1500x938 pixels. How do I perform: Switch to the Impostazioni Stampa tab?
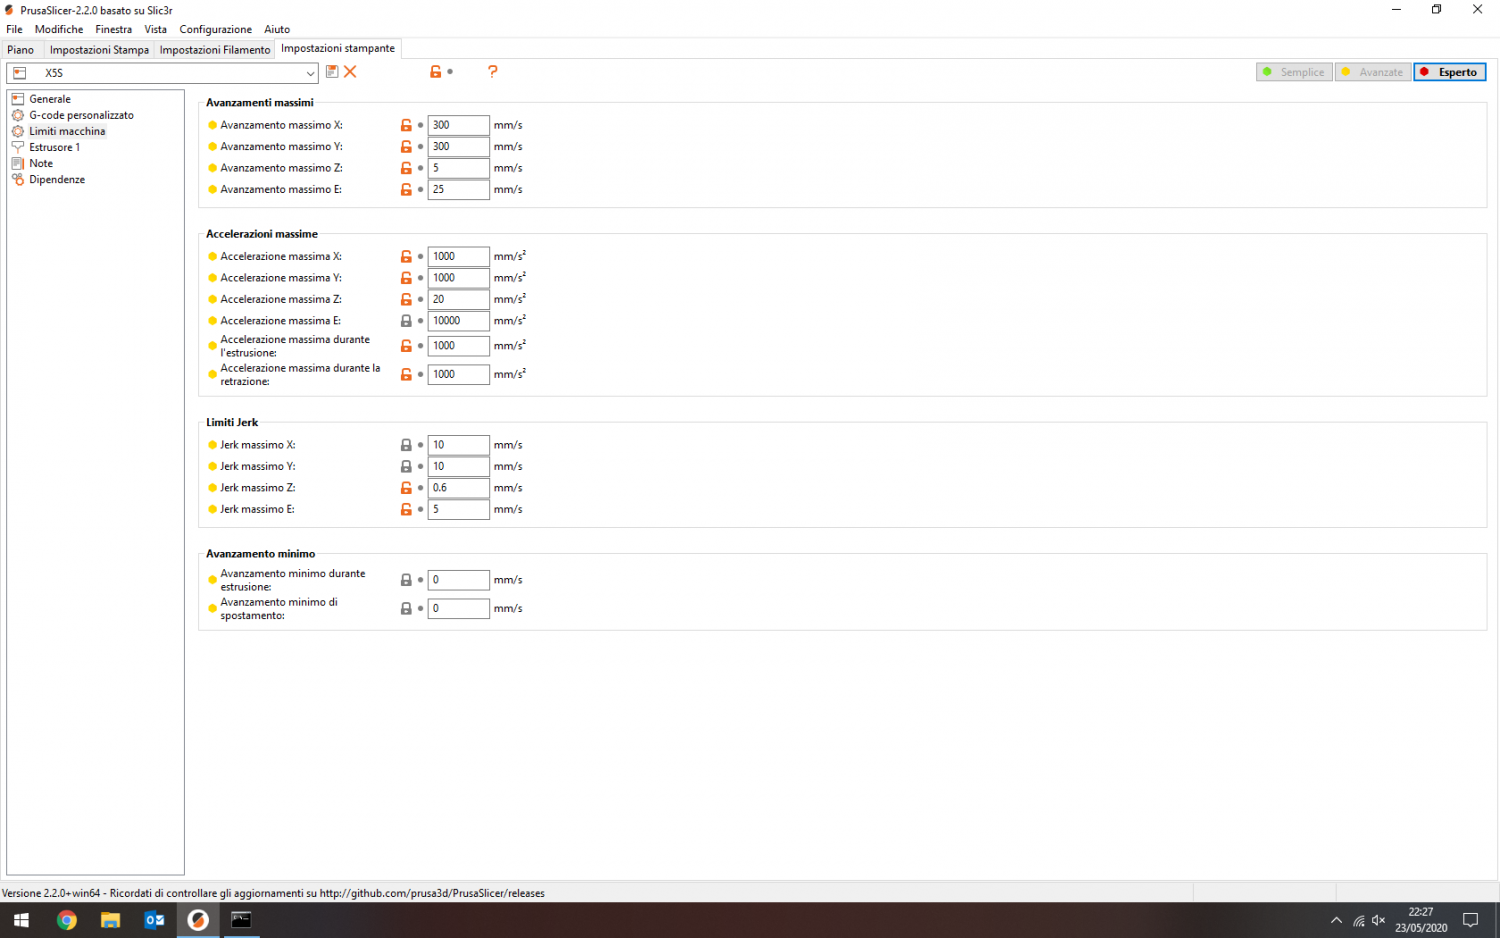pyautogui.click(x=99, y=49)
